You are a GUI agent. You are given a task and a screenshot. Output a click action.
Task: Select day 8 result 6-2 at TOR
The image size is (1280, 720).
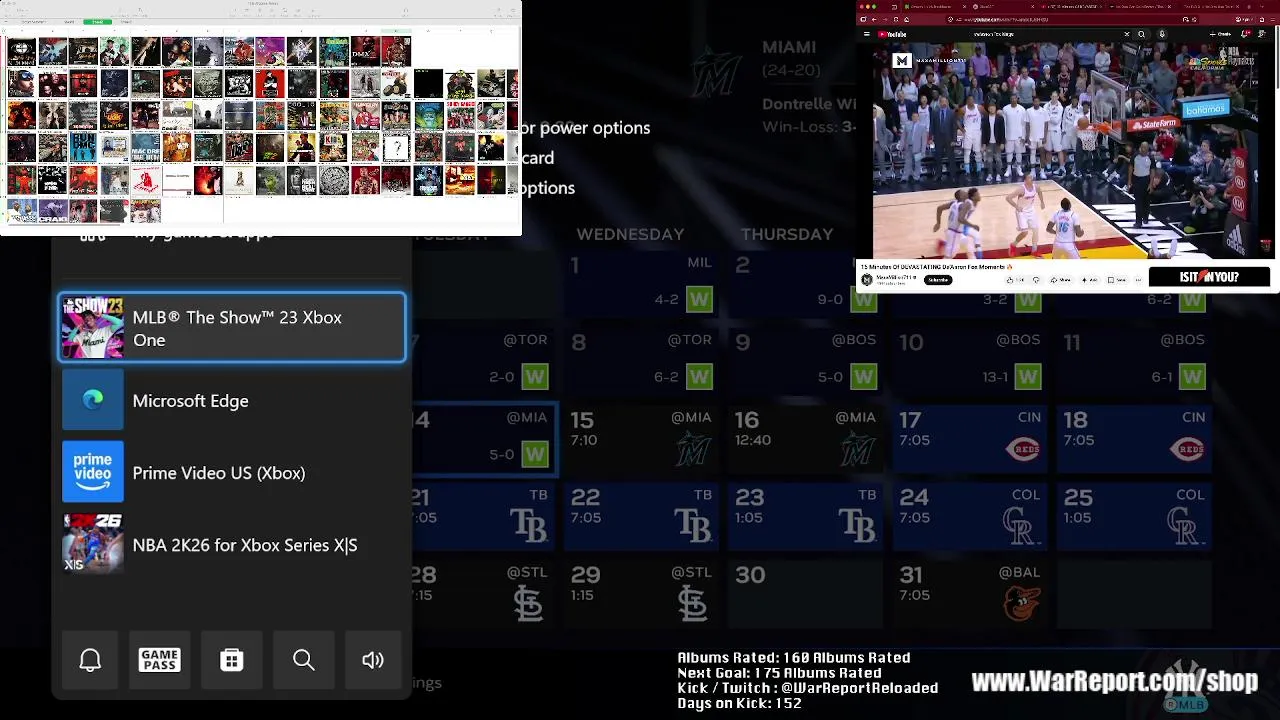click(x=641, y=361)
